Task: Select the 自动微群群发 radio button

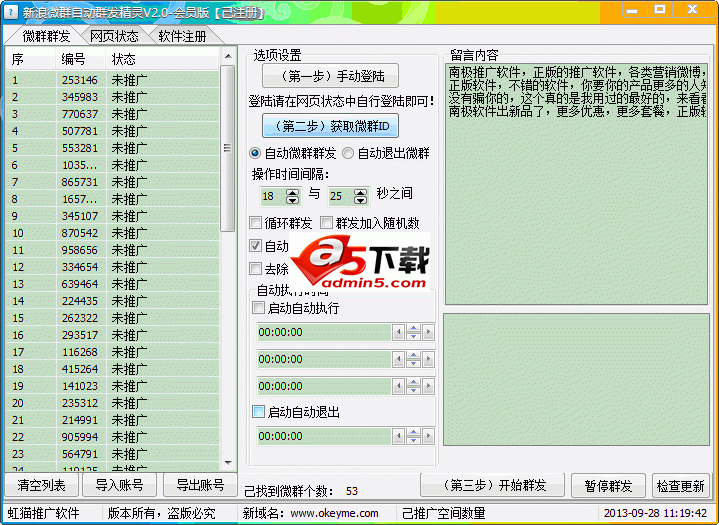Action: tap(255, 154)
